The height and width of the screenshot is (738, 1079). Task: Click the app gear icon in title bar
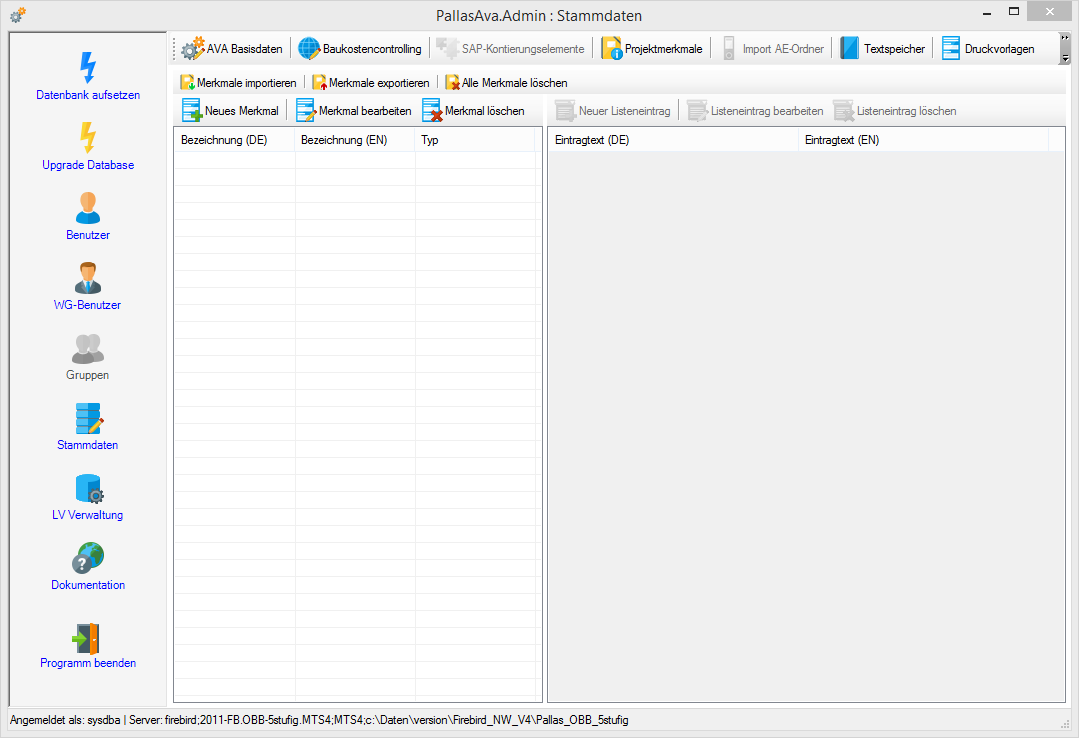[x=18, y=14]
